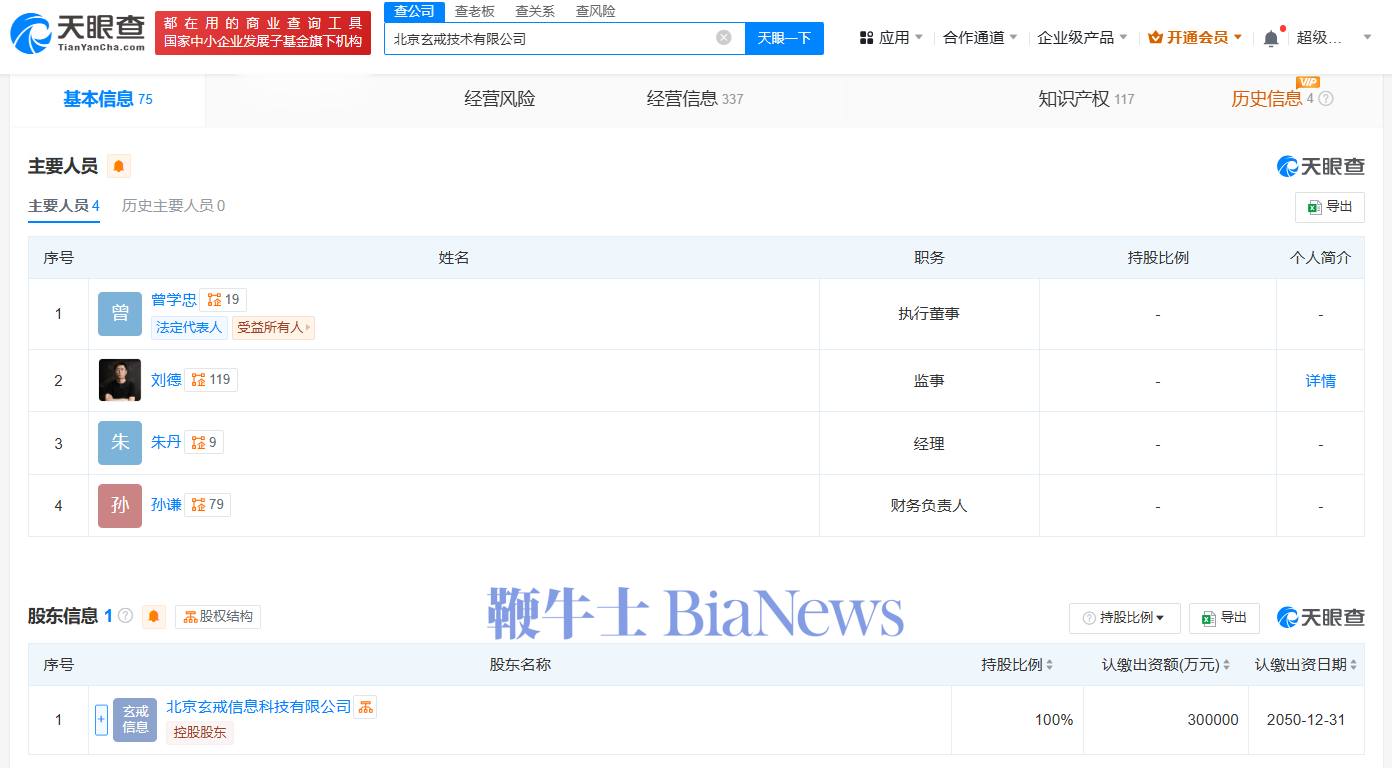The width and height of the screenshot is (1392, 768).
Task: Open 刘德's profile link
Action: point(166,380)
